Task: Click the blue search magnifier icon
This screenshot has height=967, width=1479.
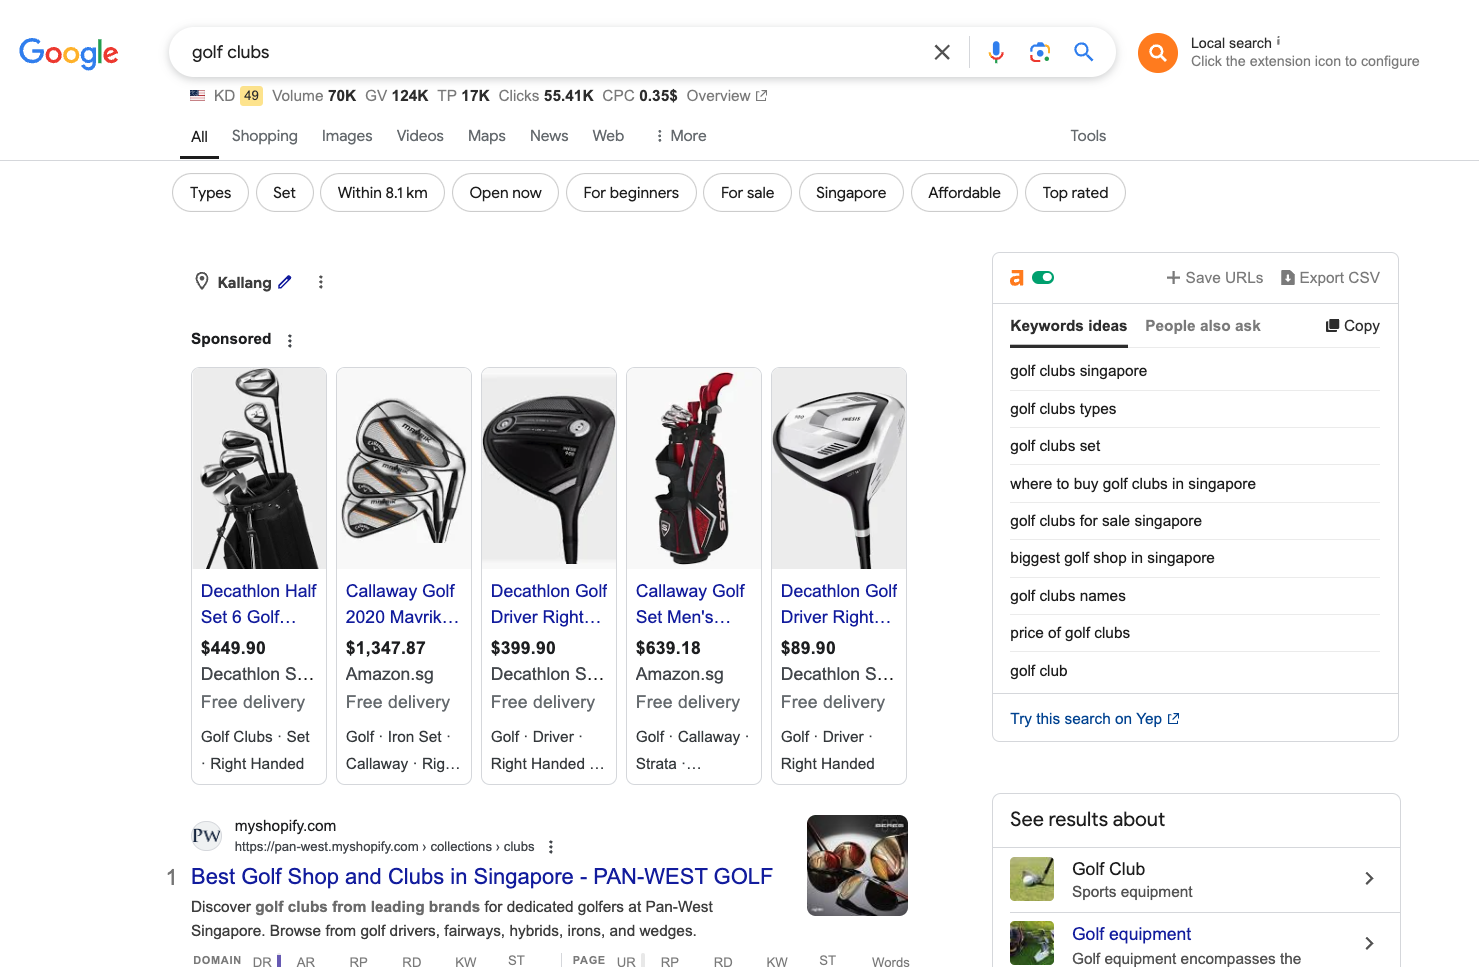Action: [1083, 52]
